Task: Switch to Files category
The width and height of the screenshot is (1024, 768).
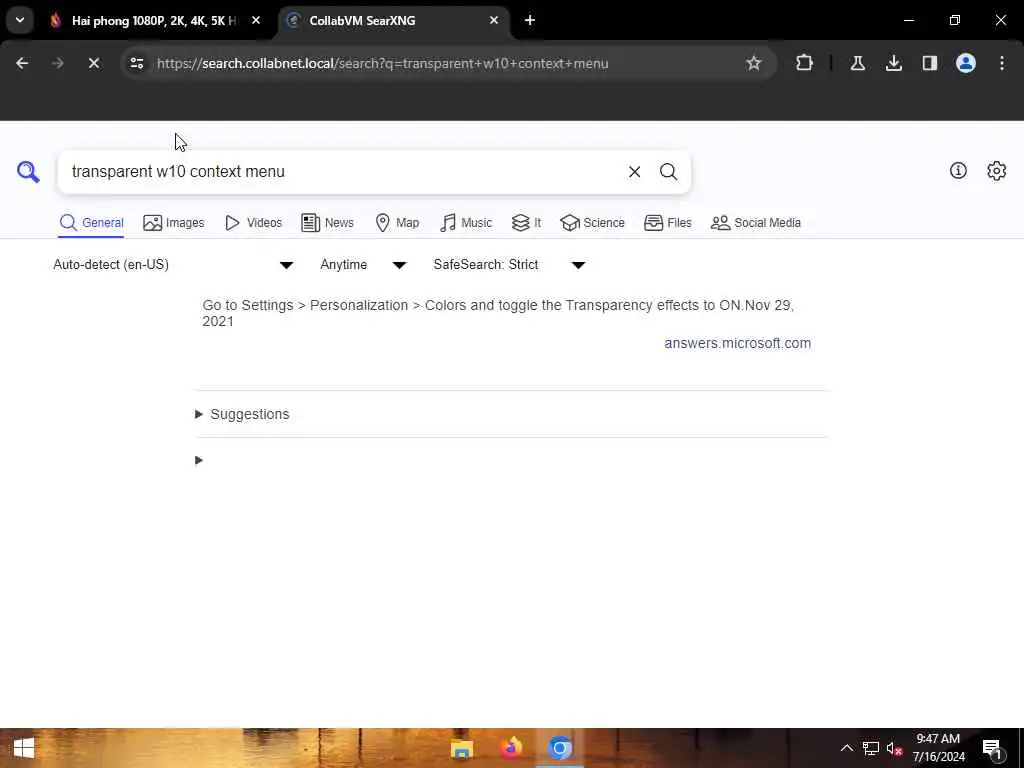Action: click(x=667, y=223)
